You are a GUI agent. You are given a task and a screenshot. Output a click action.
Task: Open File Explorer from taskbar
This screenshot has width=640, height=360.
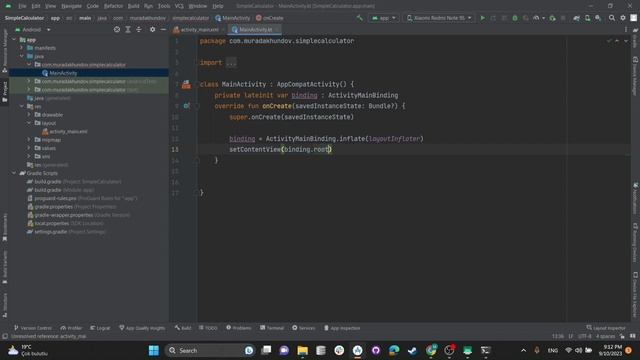(x=302, y=350)
